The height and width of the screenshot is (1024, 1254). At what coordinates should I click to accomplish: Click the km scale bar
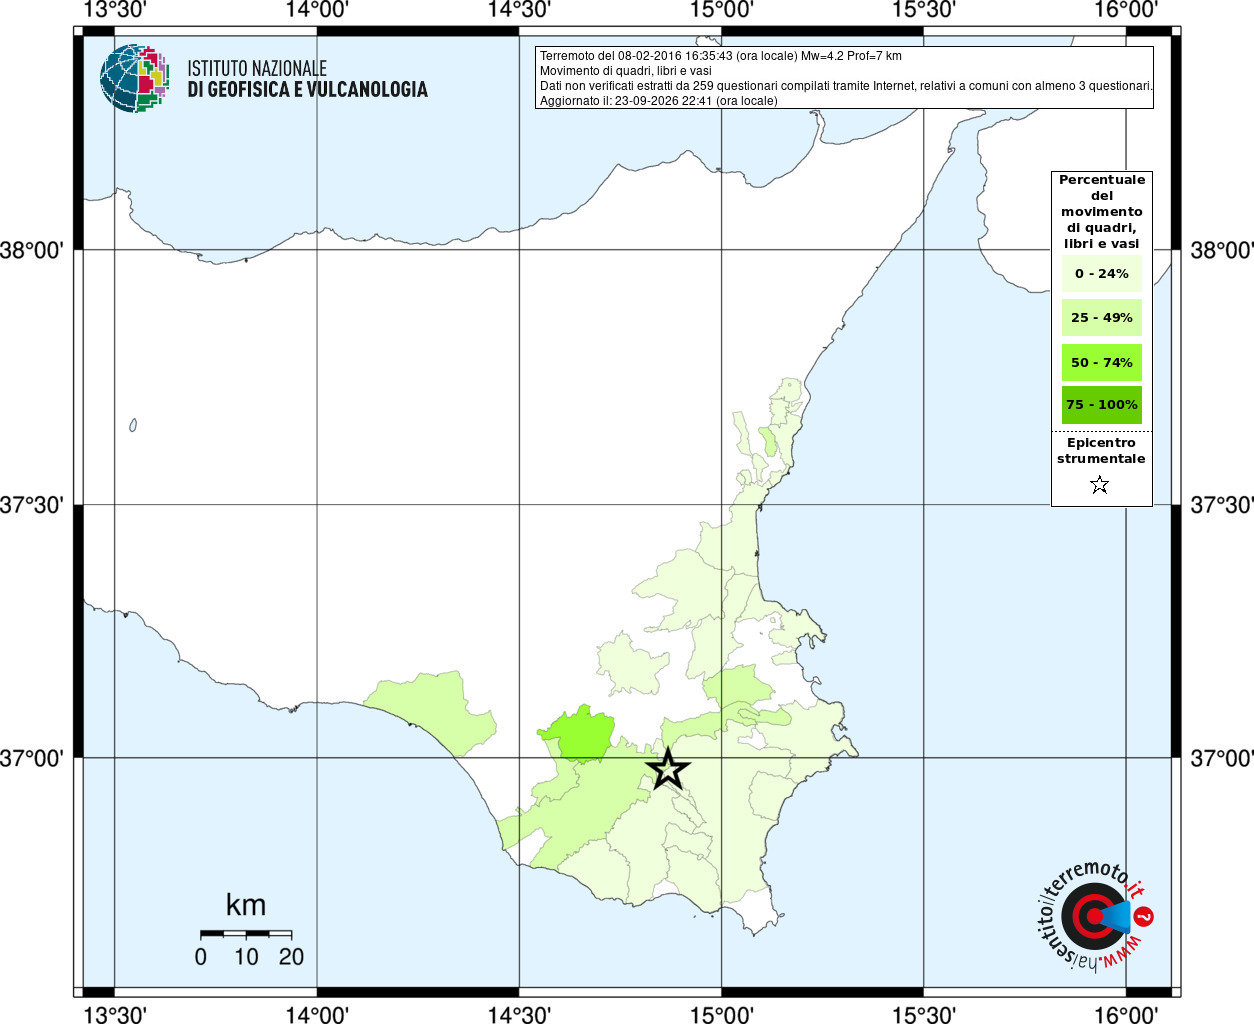pos(246,934)
